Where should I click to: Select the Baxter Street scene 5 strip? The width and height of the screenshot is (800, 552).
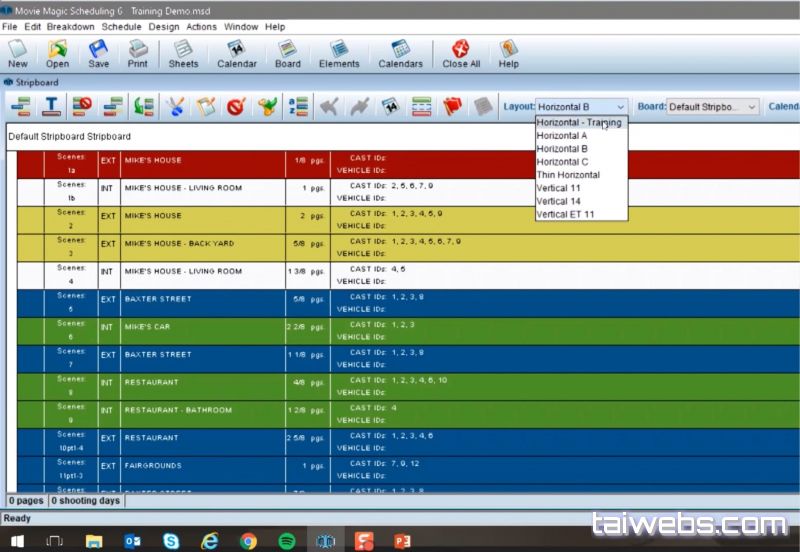coord(200,303)
